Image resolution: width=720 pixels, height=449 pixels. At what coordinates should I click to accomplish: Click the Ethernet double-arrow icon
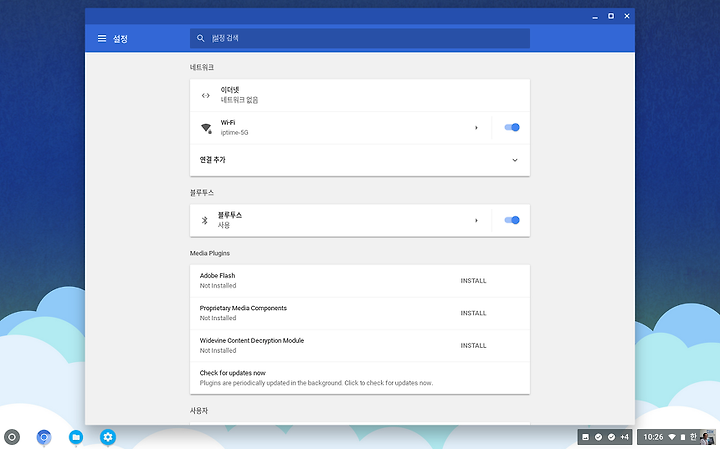click(x=206, y=95)
